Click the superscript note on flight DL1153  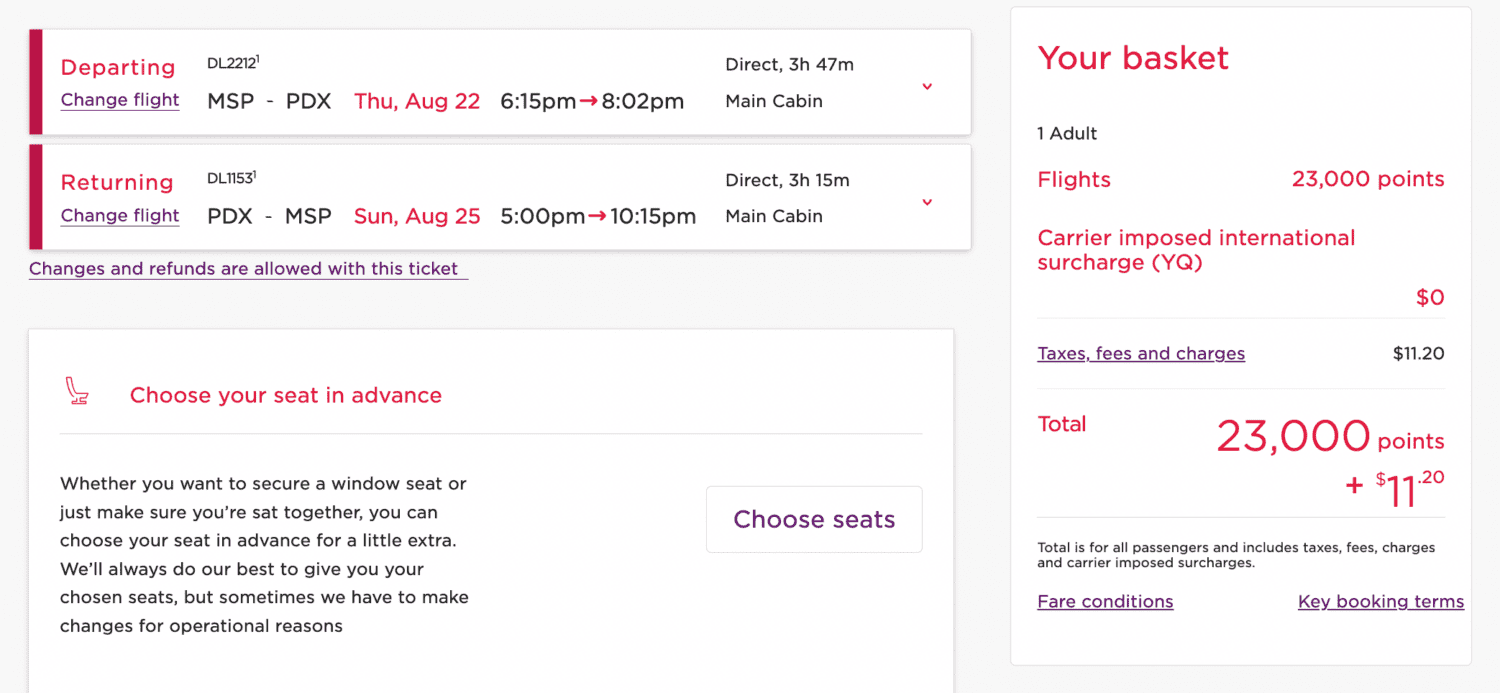pos(256,171)
